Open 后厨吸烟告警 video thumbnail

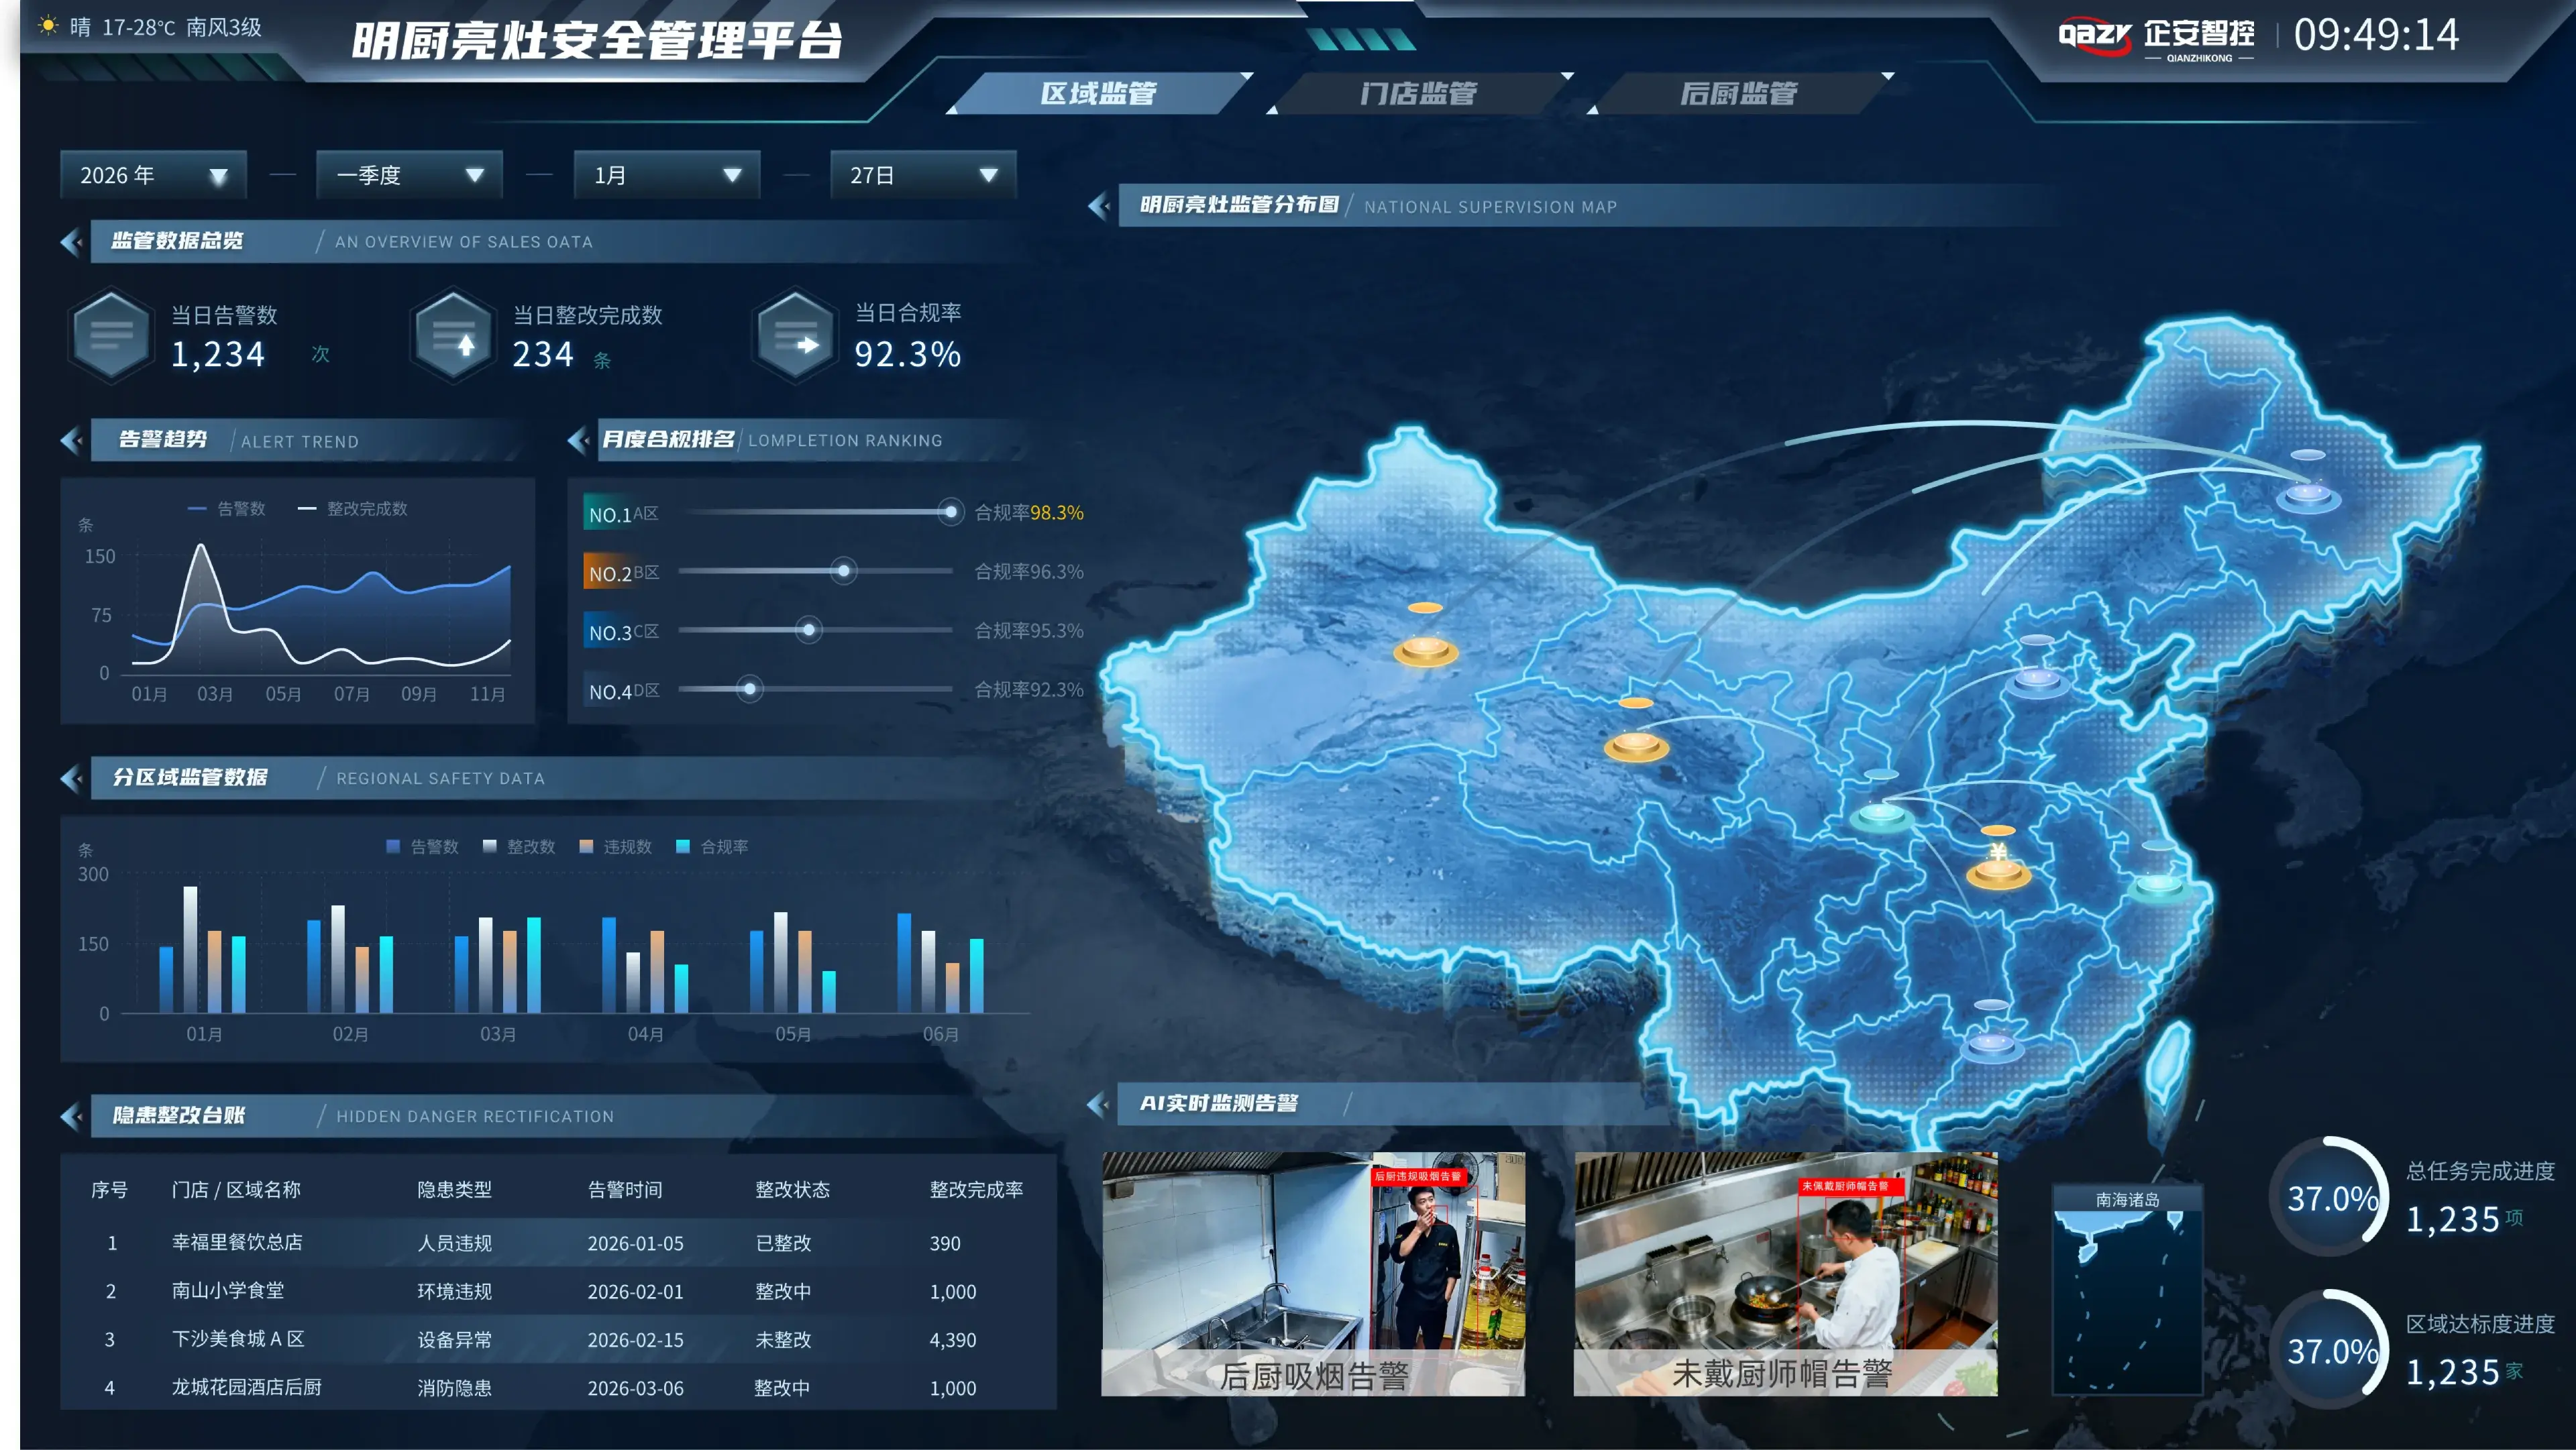coord(1313,1273)
